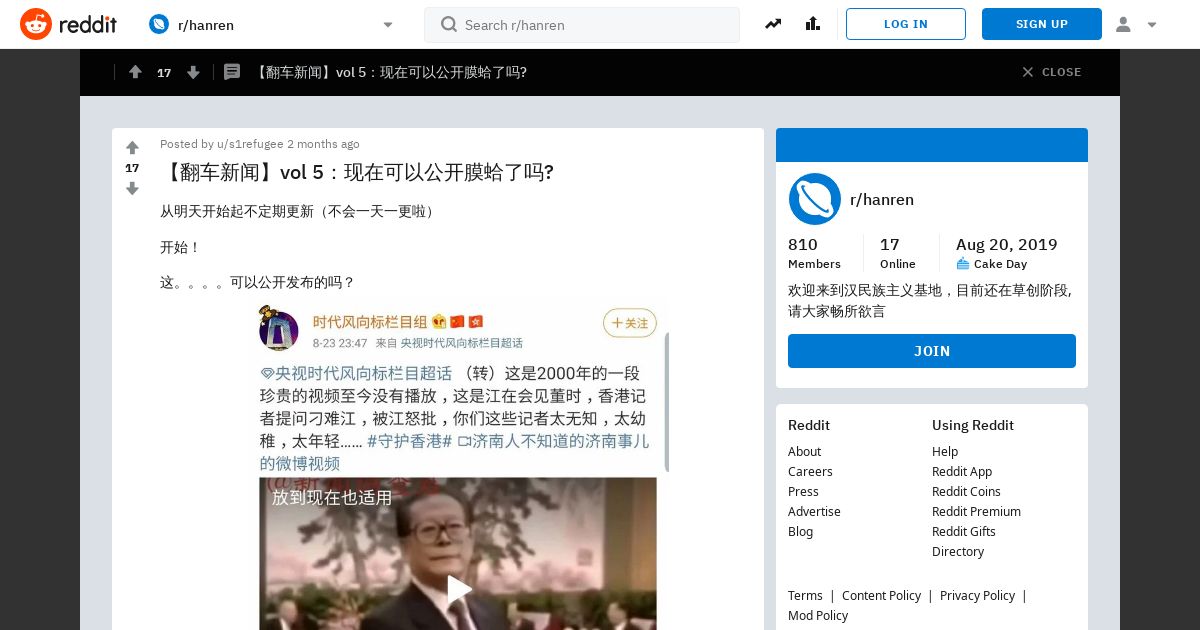Open the Directory footer link

click(958, 552)
